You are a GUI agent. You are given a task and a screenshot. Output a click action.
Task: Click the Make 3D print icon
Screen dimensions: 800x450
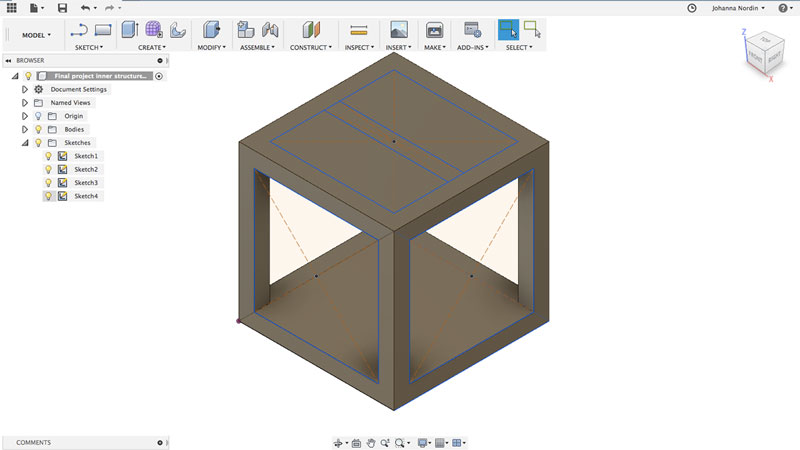(434, 30)
